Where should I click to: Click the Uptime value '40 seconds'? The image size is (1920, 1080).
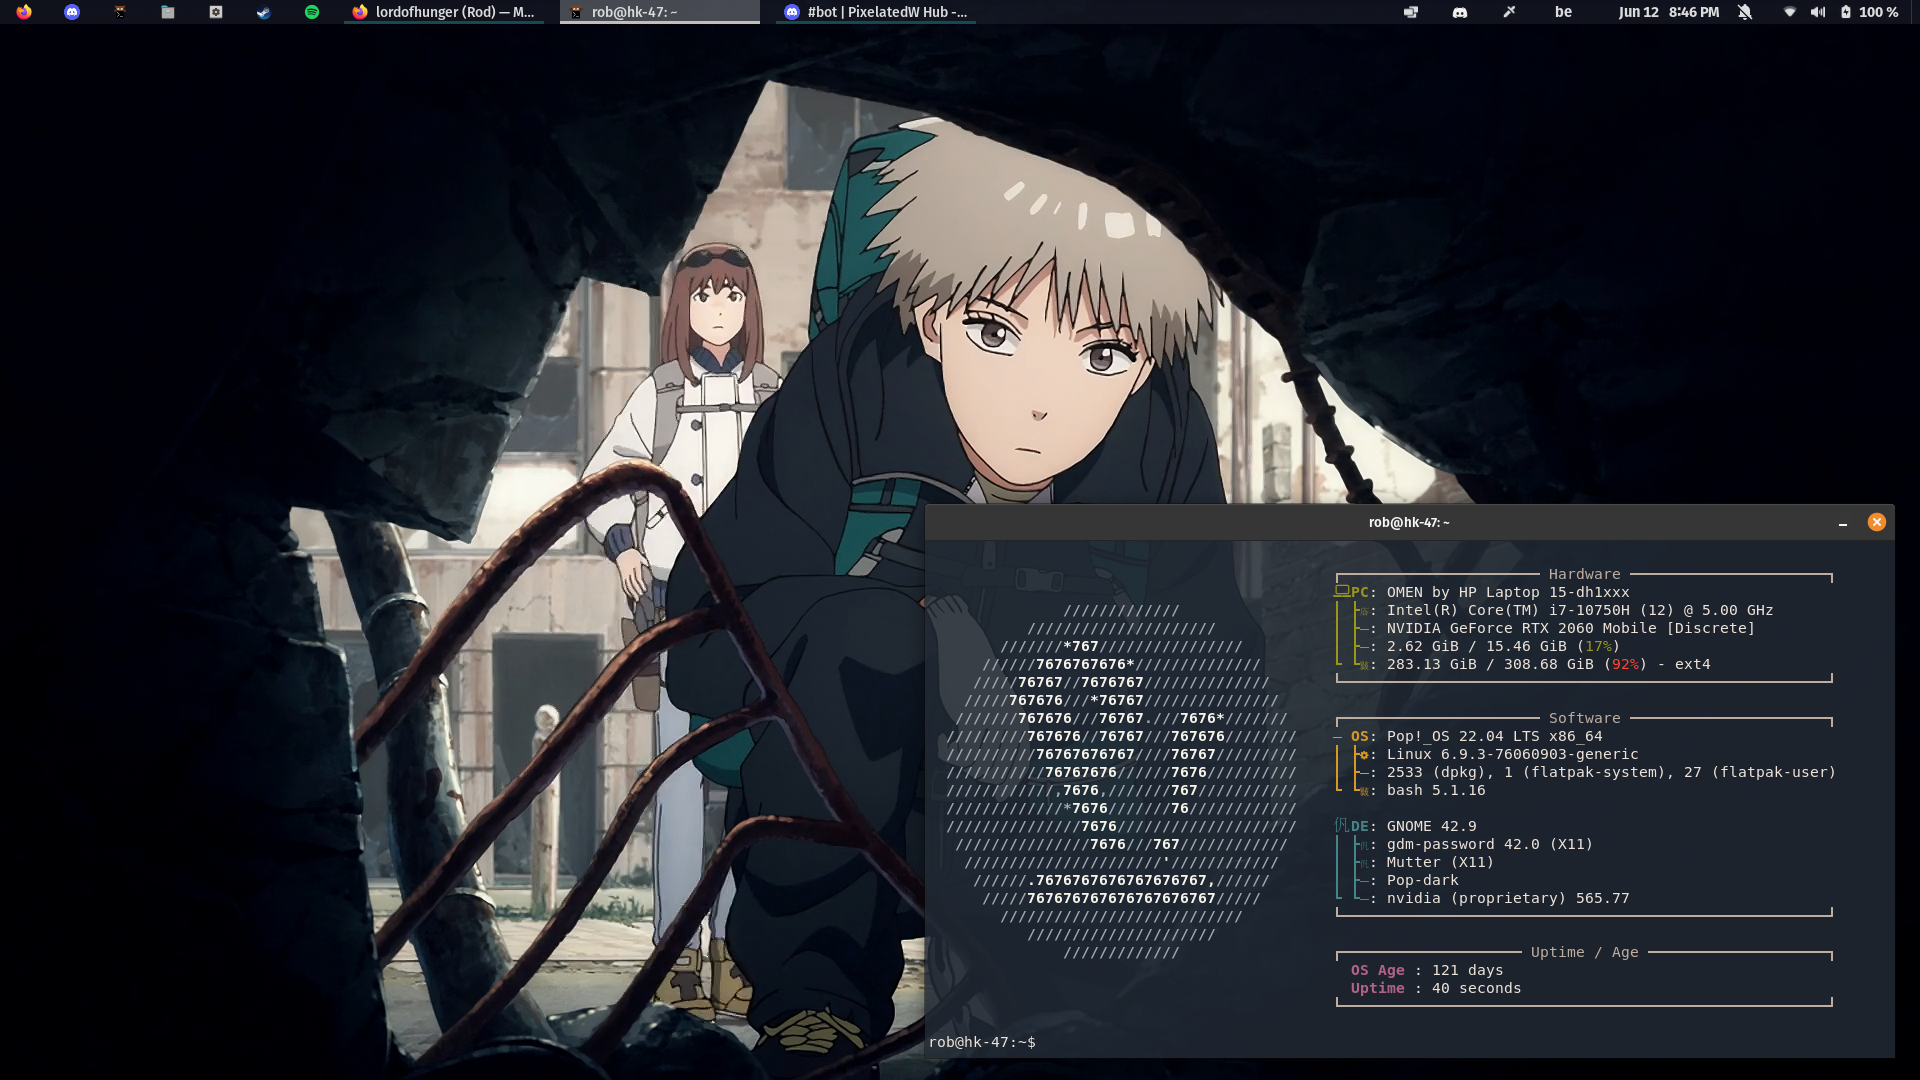[x=1476, y=988]
